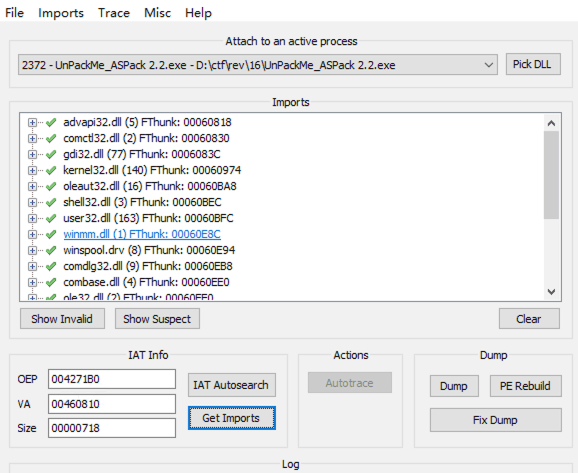Expand shell32.dll imports list
Image resolution: width=578 pixels, height=473 pixels.
pyautogui.click(x=32, y=202)
